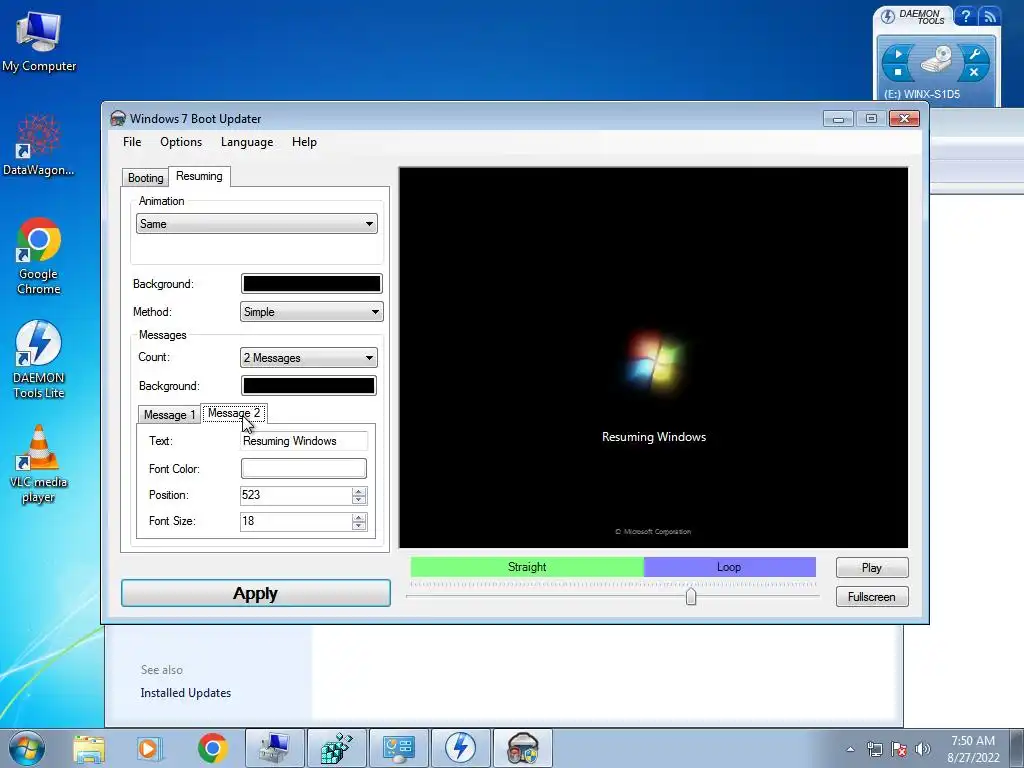Click the stop (unmount) button in DAEMON Tools gadget
The image size is (1024, 768).
click(x=899, y=72)
